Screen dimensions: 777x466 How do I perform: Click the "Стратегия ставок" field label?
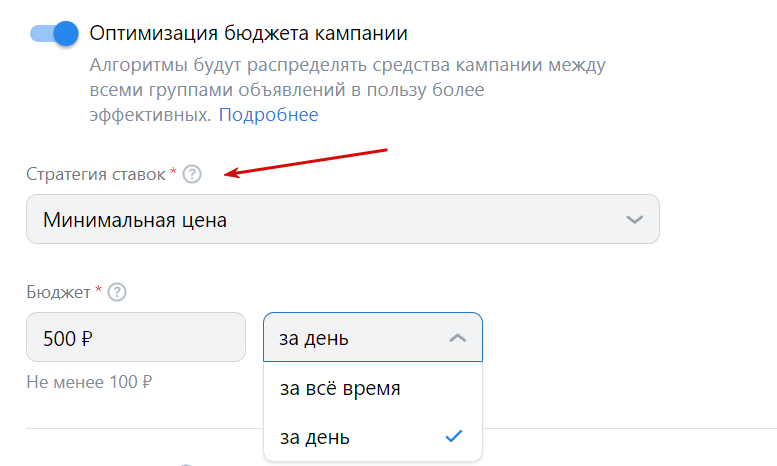click(x=96, y=175)
